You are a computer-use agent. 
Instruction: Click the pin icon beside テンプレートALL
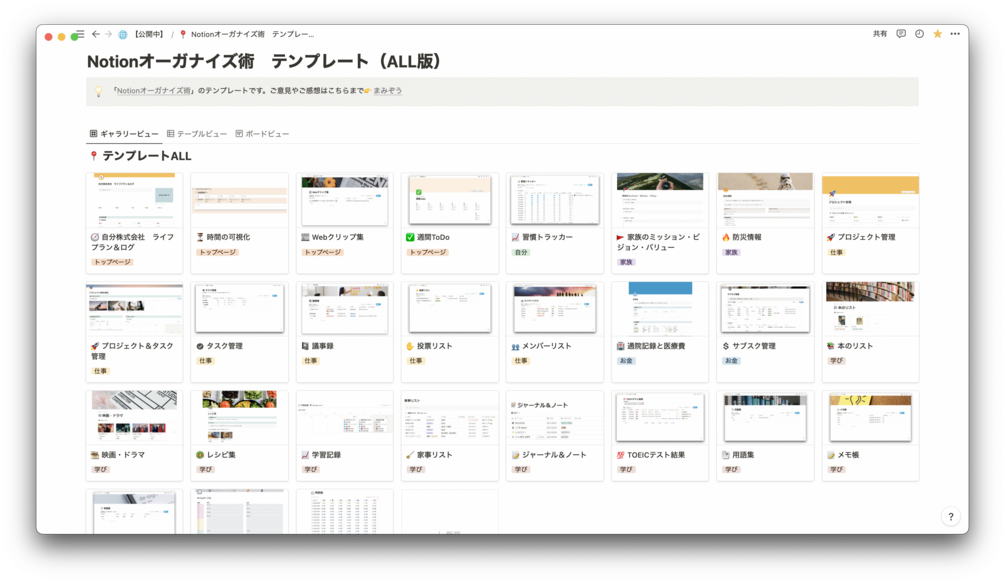click(94, 156)
